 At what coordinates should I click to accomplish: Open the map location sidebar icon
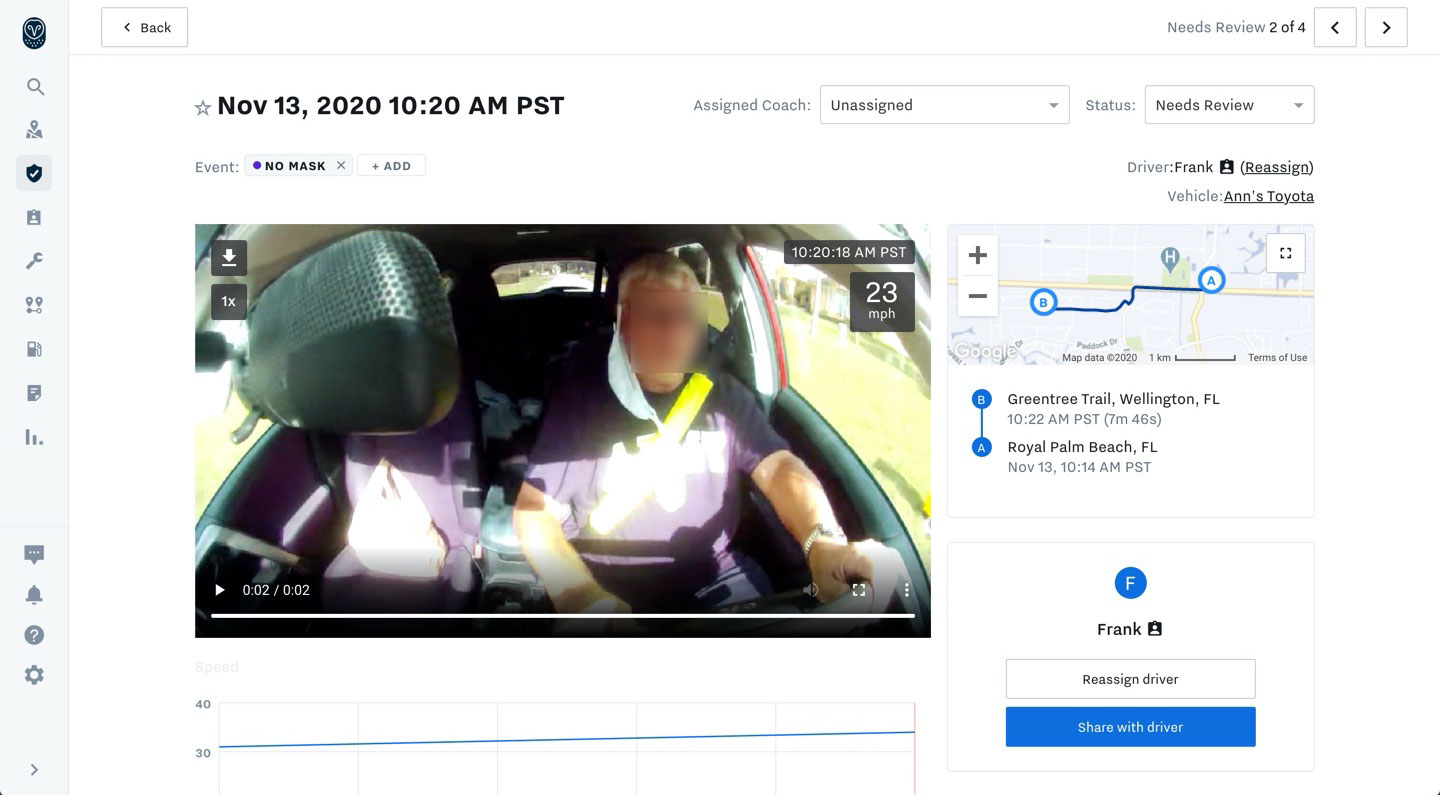(34, 130)
